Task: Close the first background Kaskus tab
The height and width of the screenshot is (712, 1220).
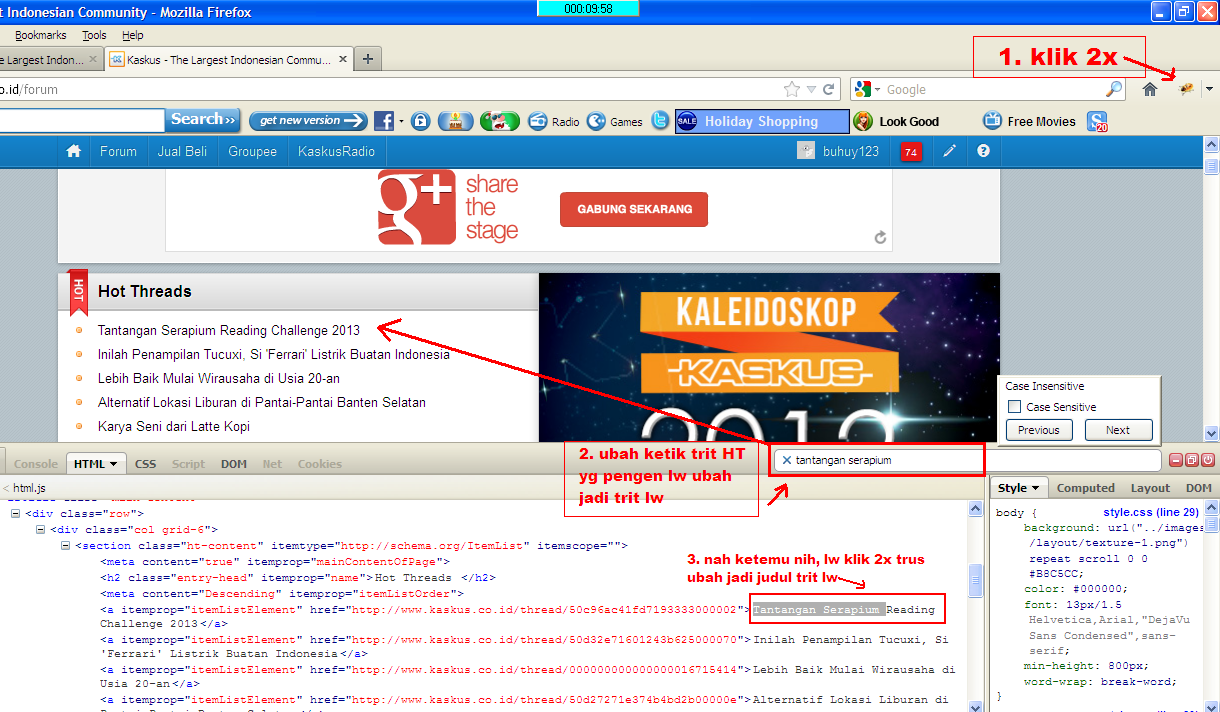Action: 94,60
